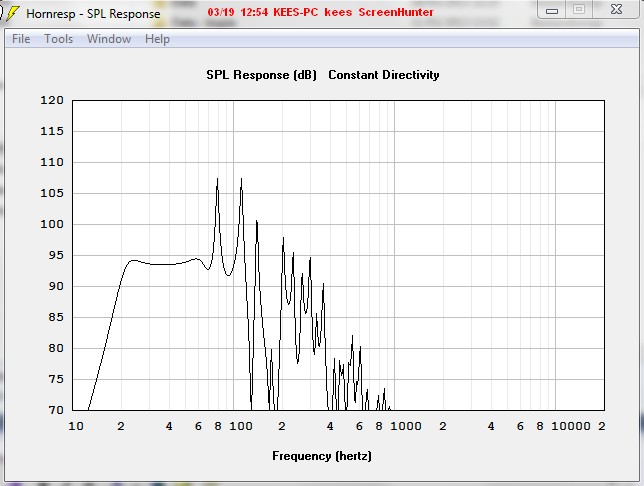The width and height of the screenshot is (644, 486).
Task: Open the File menu
Action: pyautogui.click(x=21, y=39)
